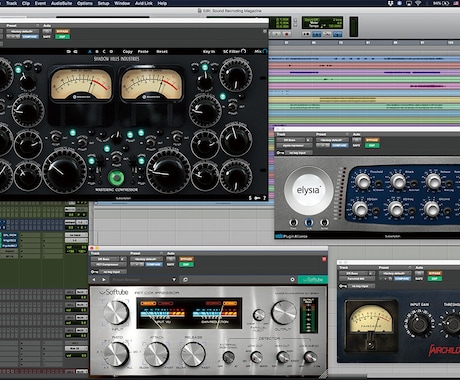Open the key input selector in elysia window
The width and height of the screenshot is (460, 380).
pos(298,152)
